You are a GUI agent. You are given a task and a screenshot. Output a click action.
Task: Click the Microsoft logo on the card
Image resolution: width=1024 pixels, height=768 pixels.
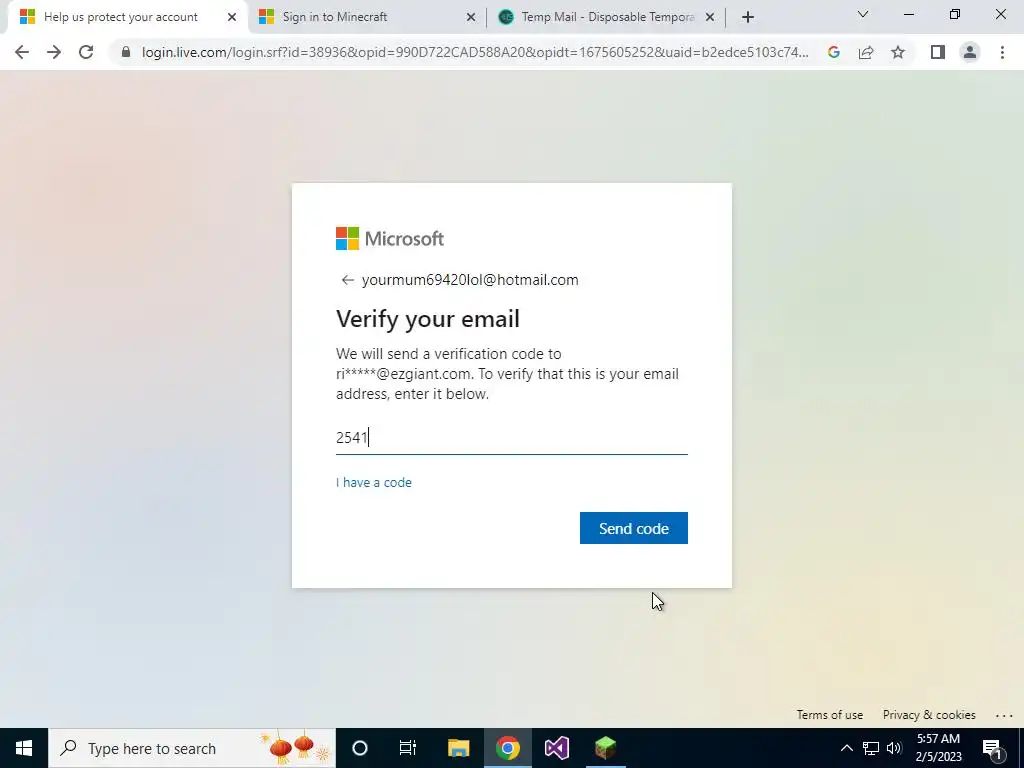point(390,238)
